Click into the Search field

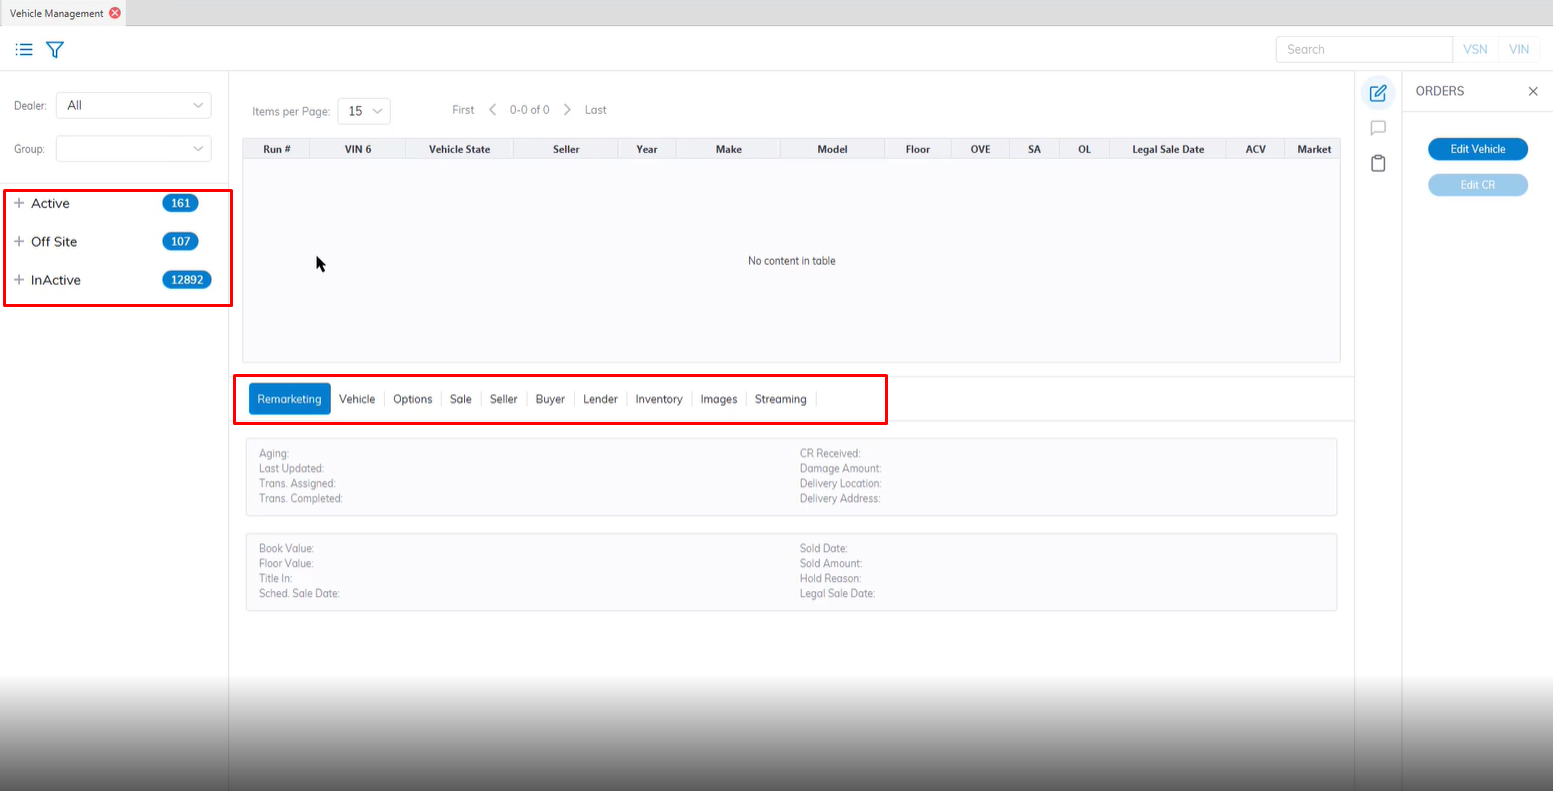1363,49
